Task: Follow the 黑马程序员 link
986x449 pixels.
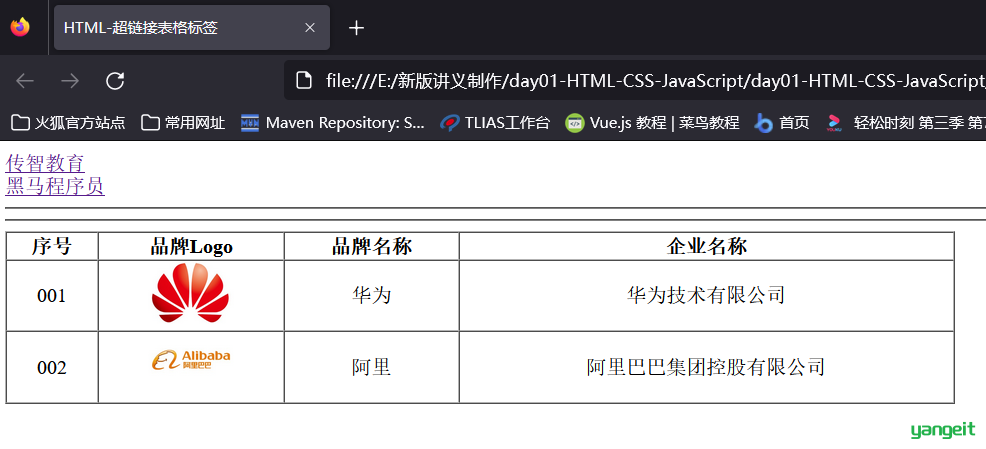Action: [x=55, y=186]
